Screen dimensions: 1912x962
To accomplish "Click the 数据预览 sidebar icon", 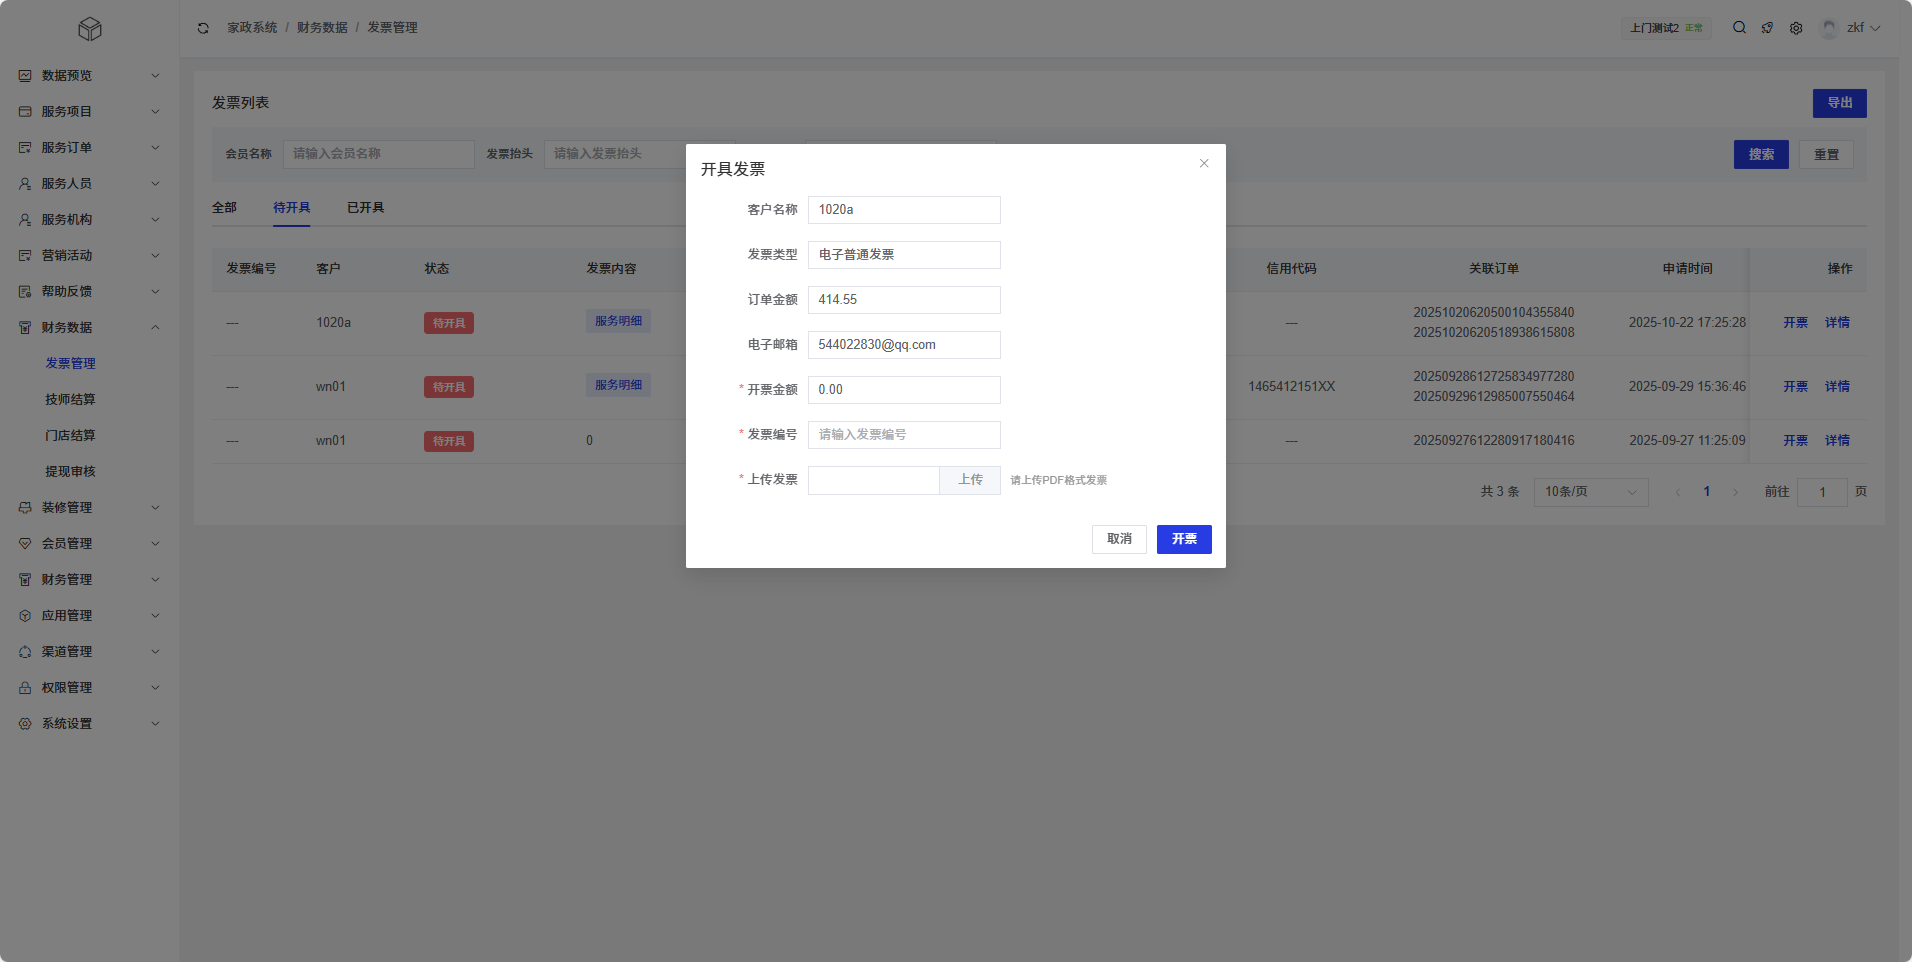I will coord(25,76).
